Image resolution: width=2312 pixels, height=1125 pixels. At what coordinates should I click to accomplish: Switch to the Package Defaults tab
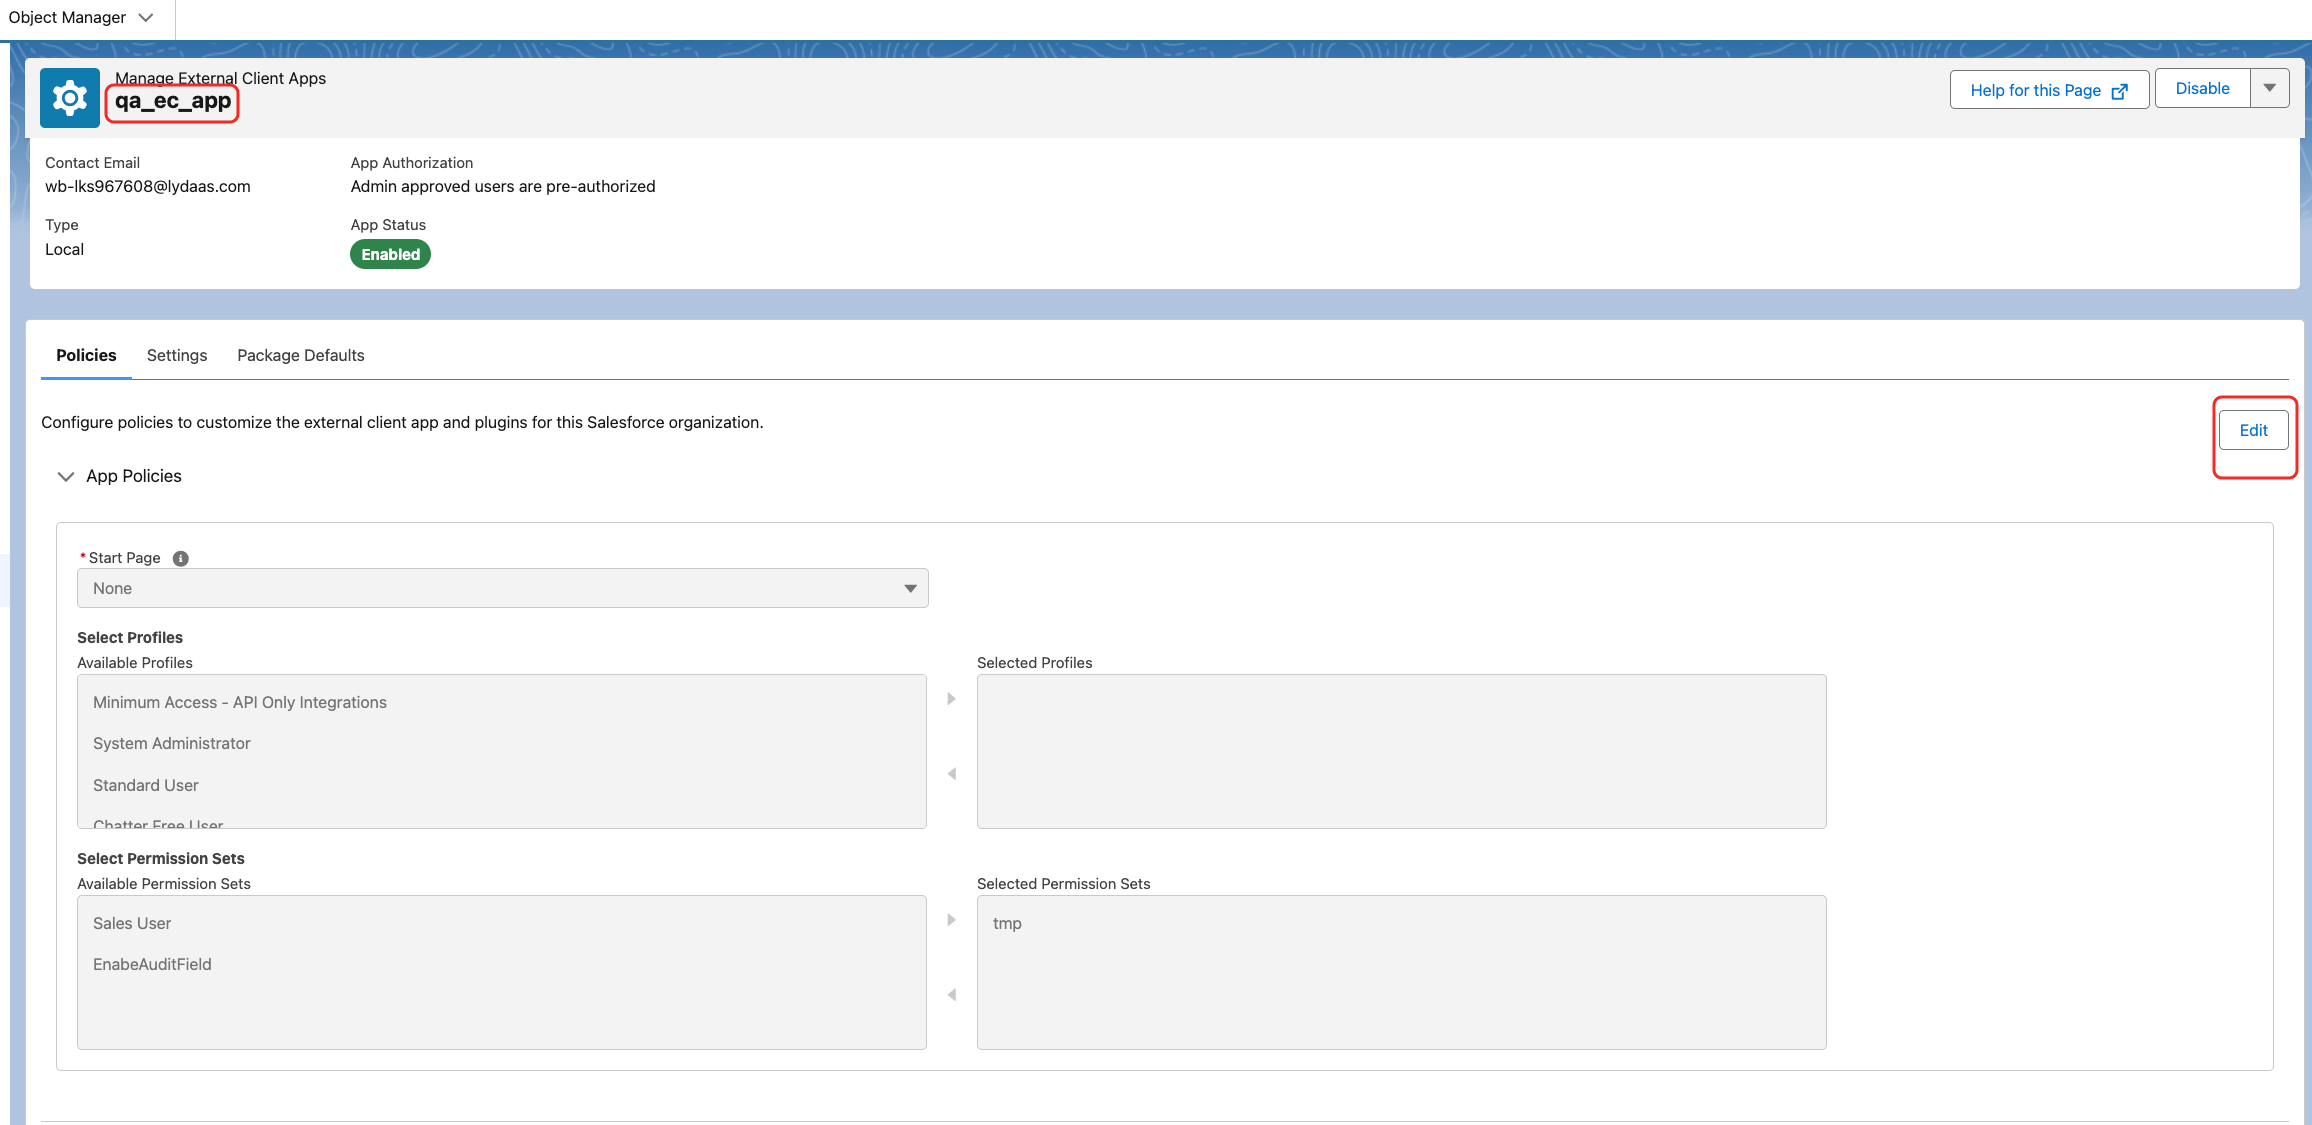(300, 356)
